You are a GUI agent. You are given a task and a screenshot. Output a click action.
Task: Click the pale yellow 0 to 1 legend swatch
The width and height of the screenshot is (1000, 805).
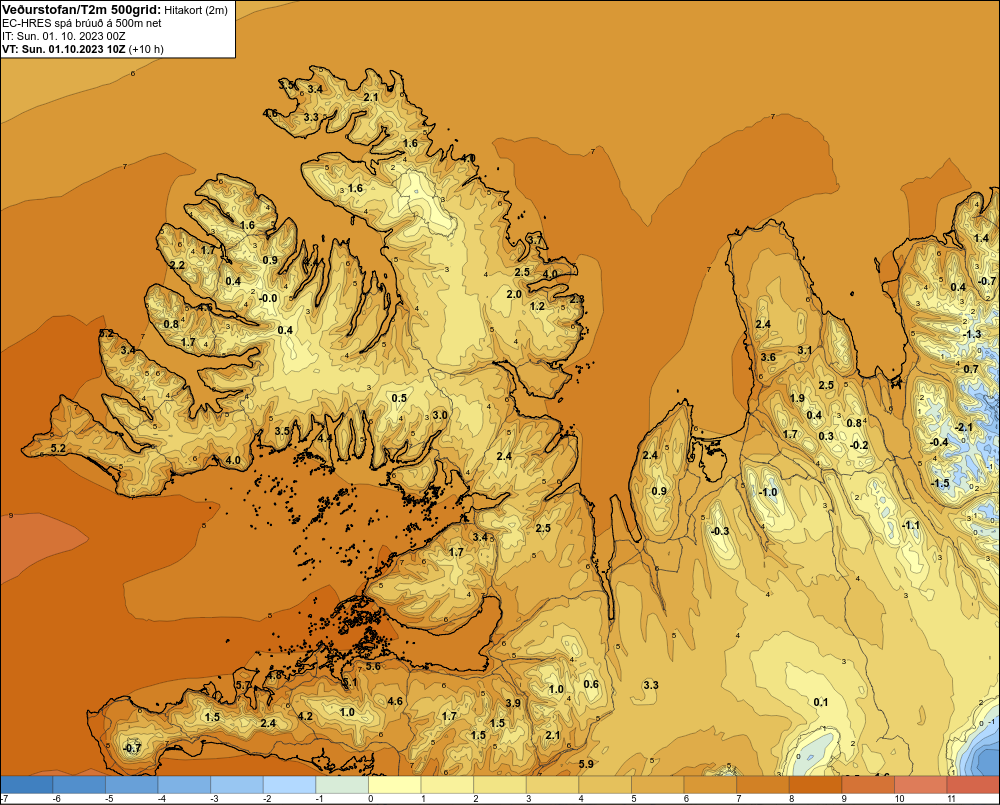(x=395, y=784)
